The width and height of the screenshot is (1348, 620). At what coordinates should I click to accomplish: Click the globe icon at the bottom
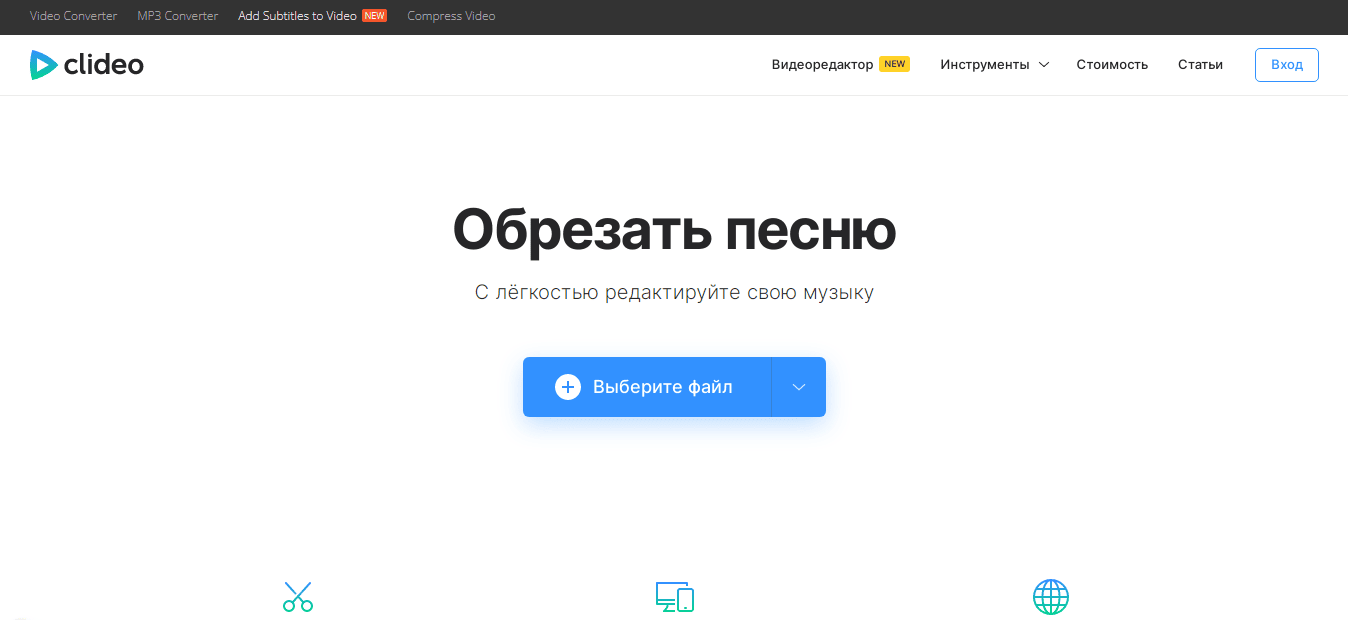pyautogui.click(x=1050, y=596)
